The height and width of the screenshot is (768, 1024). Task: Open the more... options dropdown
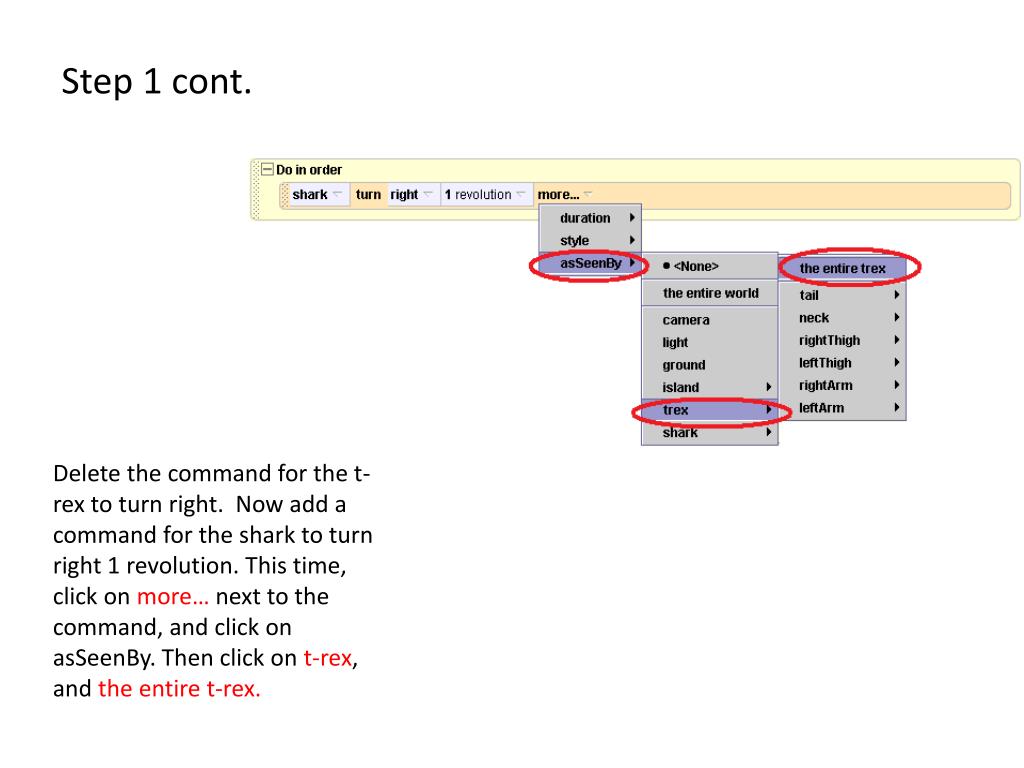click(564, 195)
